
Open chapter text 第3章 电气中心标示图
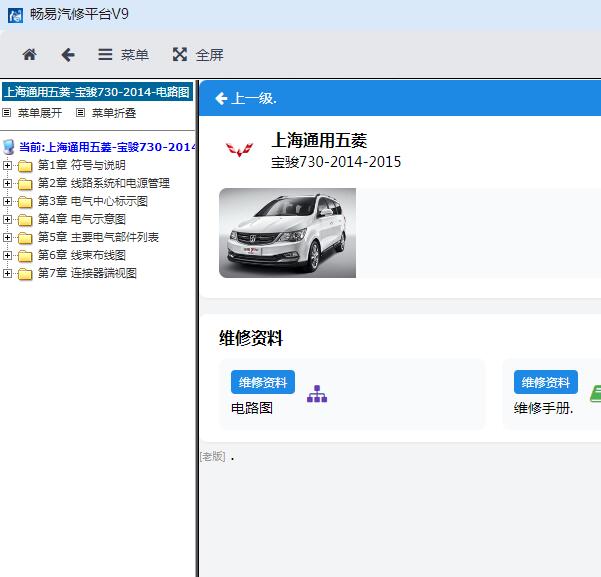[92, 201]
